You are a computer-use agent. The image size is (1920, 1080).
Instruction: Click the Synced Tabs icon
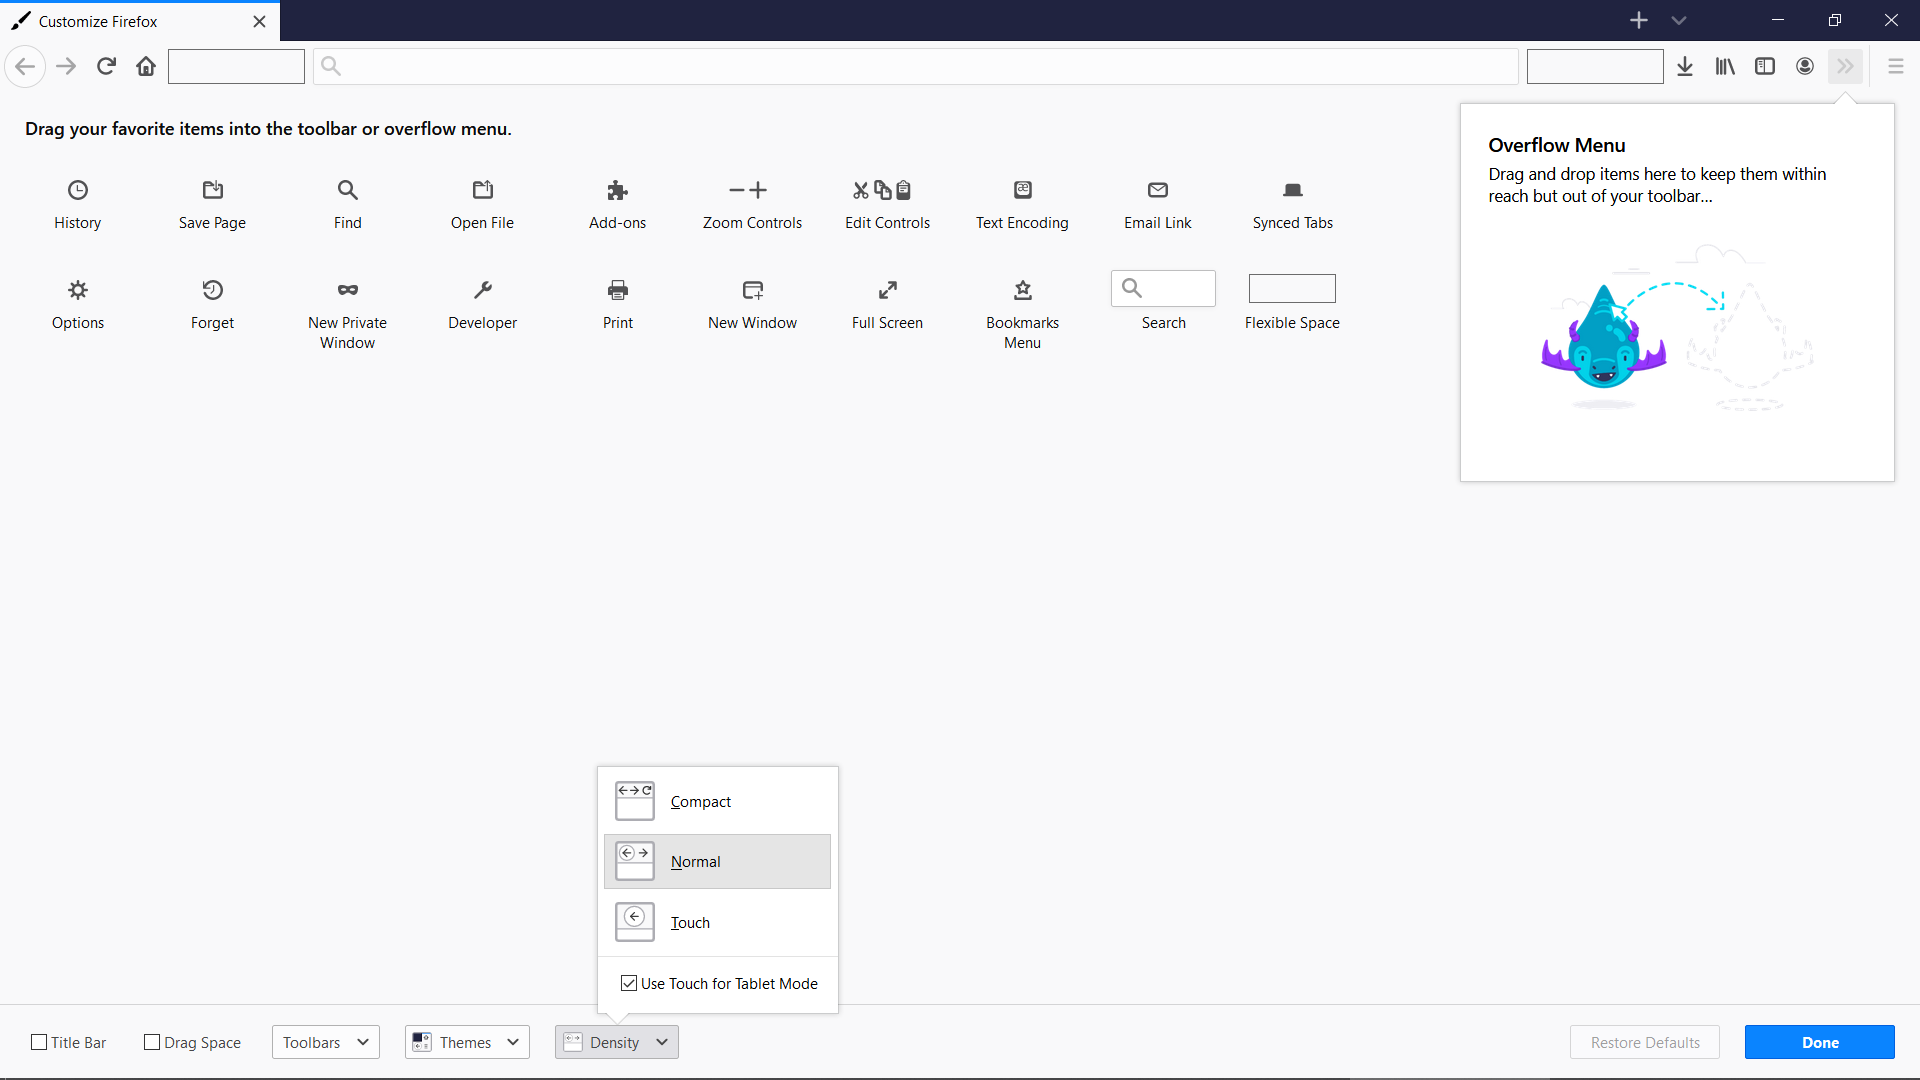pos(1292,190)
